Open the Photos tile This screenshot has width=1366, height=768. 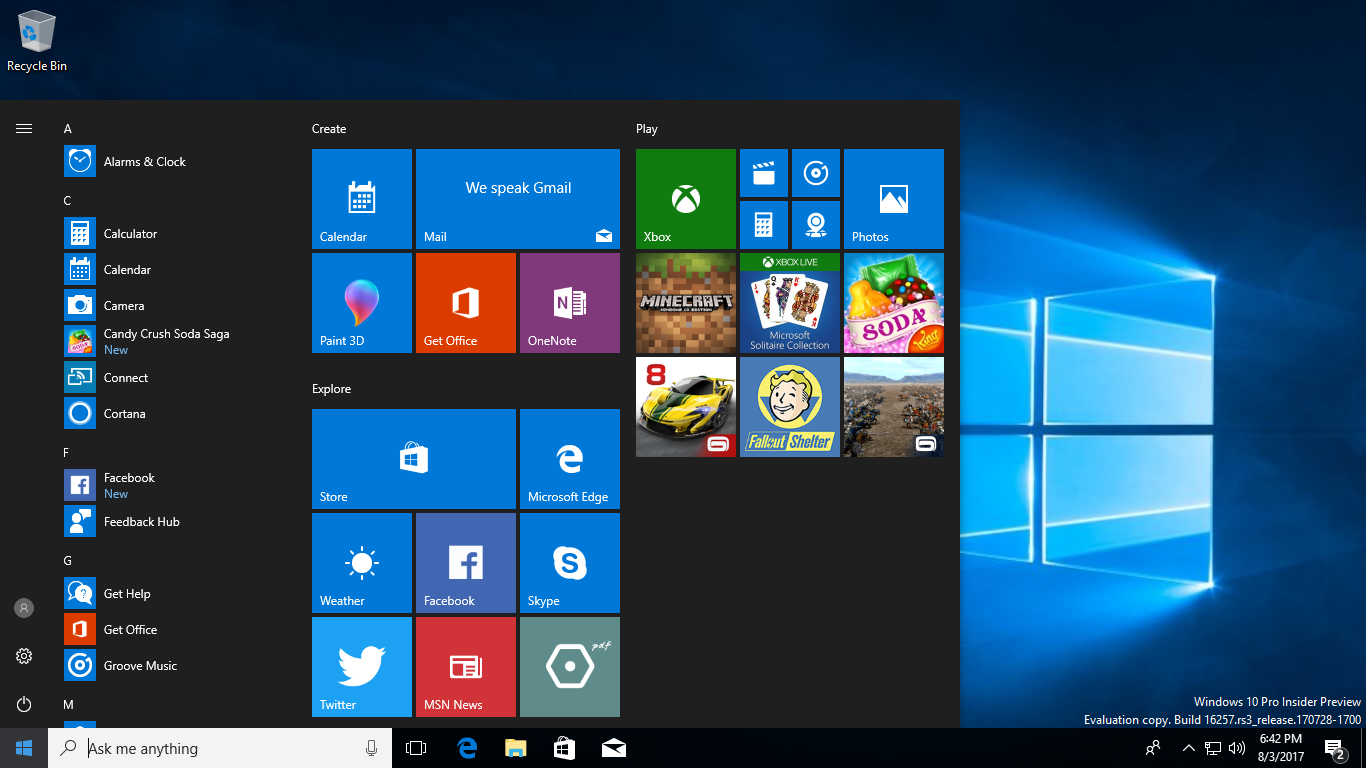pos(894,199)
